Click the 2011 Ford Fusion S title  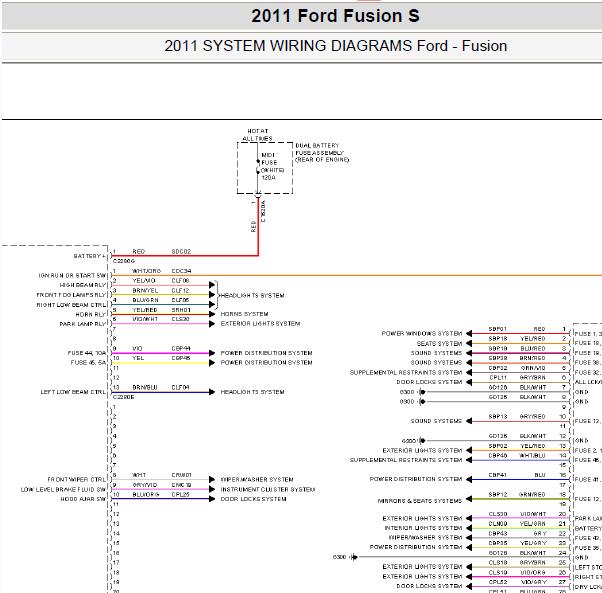(x=335, y=16)
